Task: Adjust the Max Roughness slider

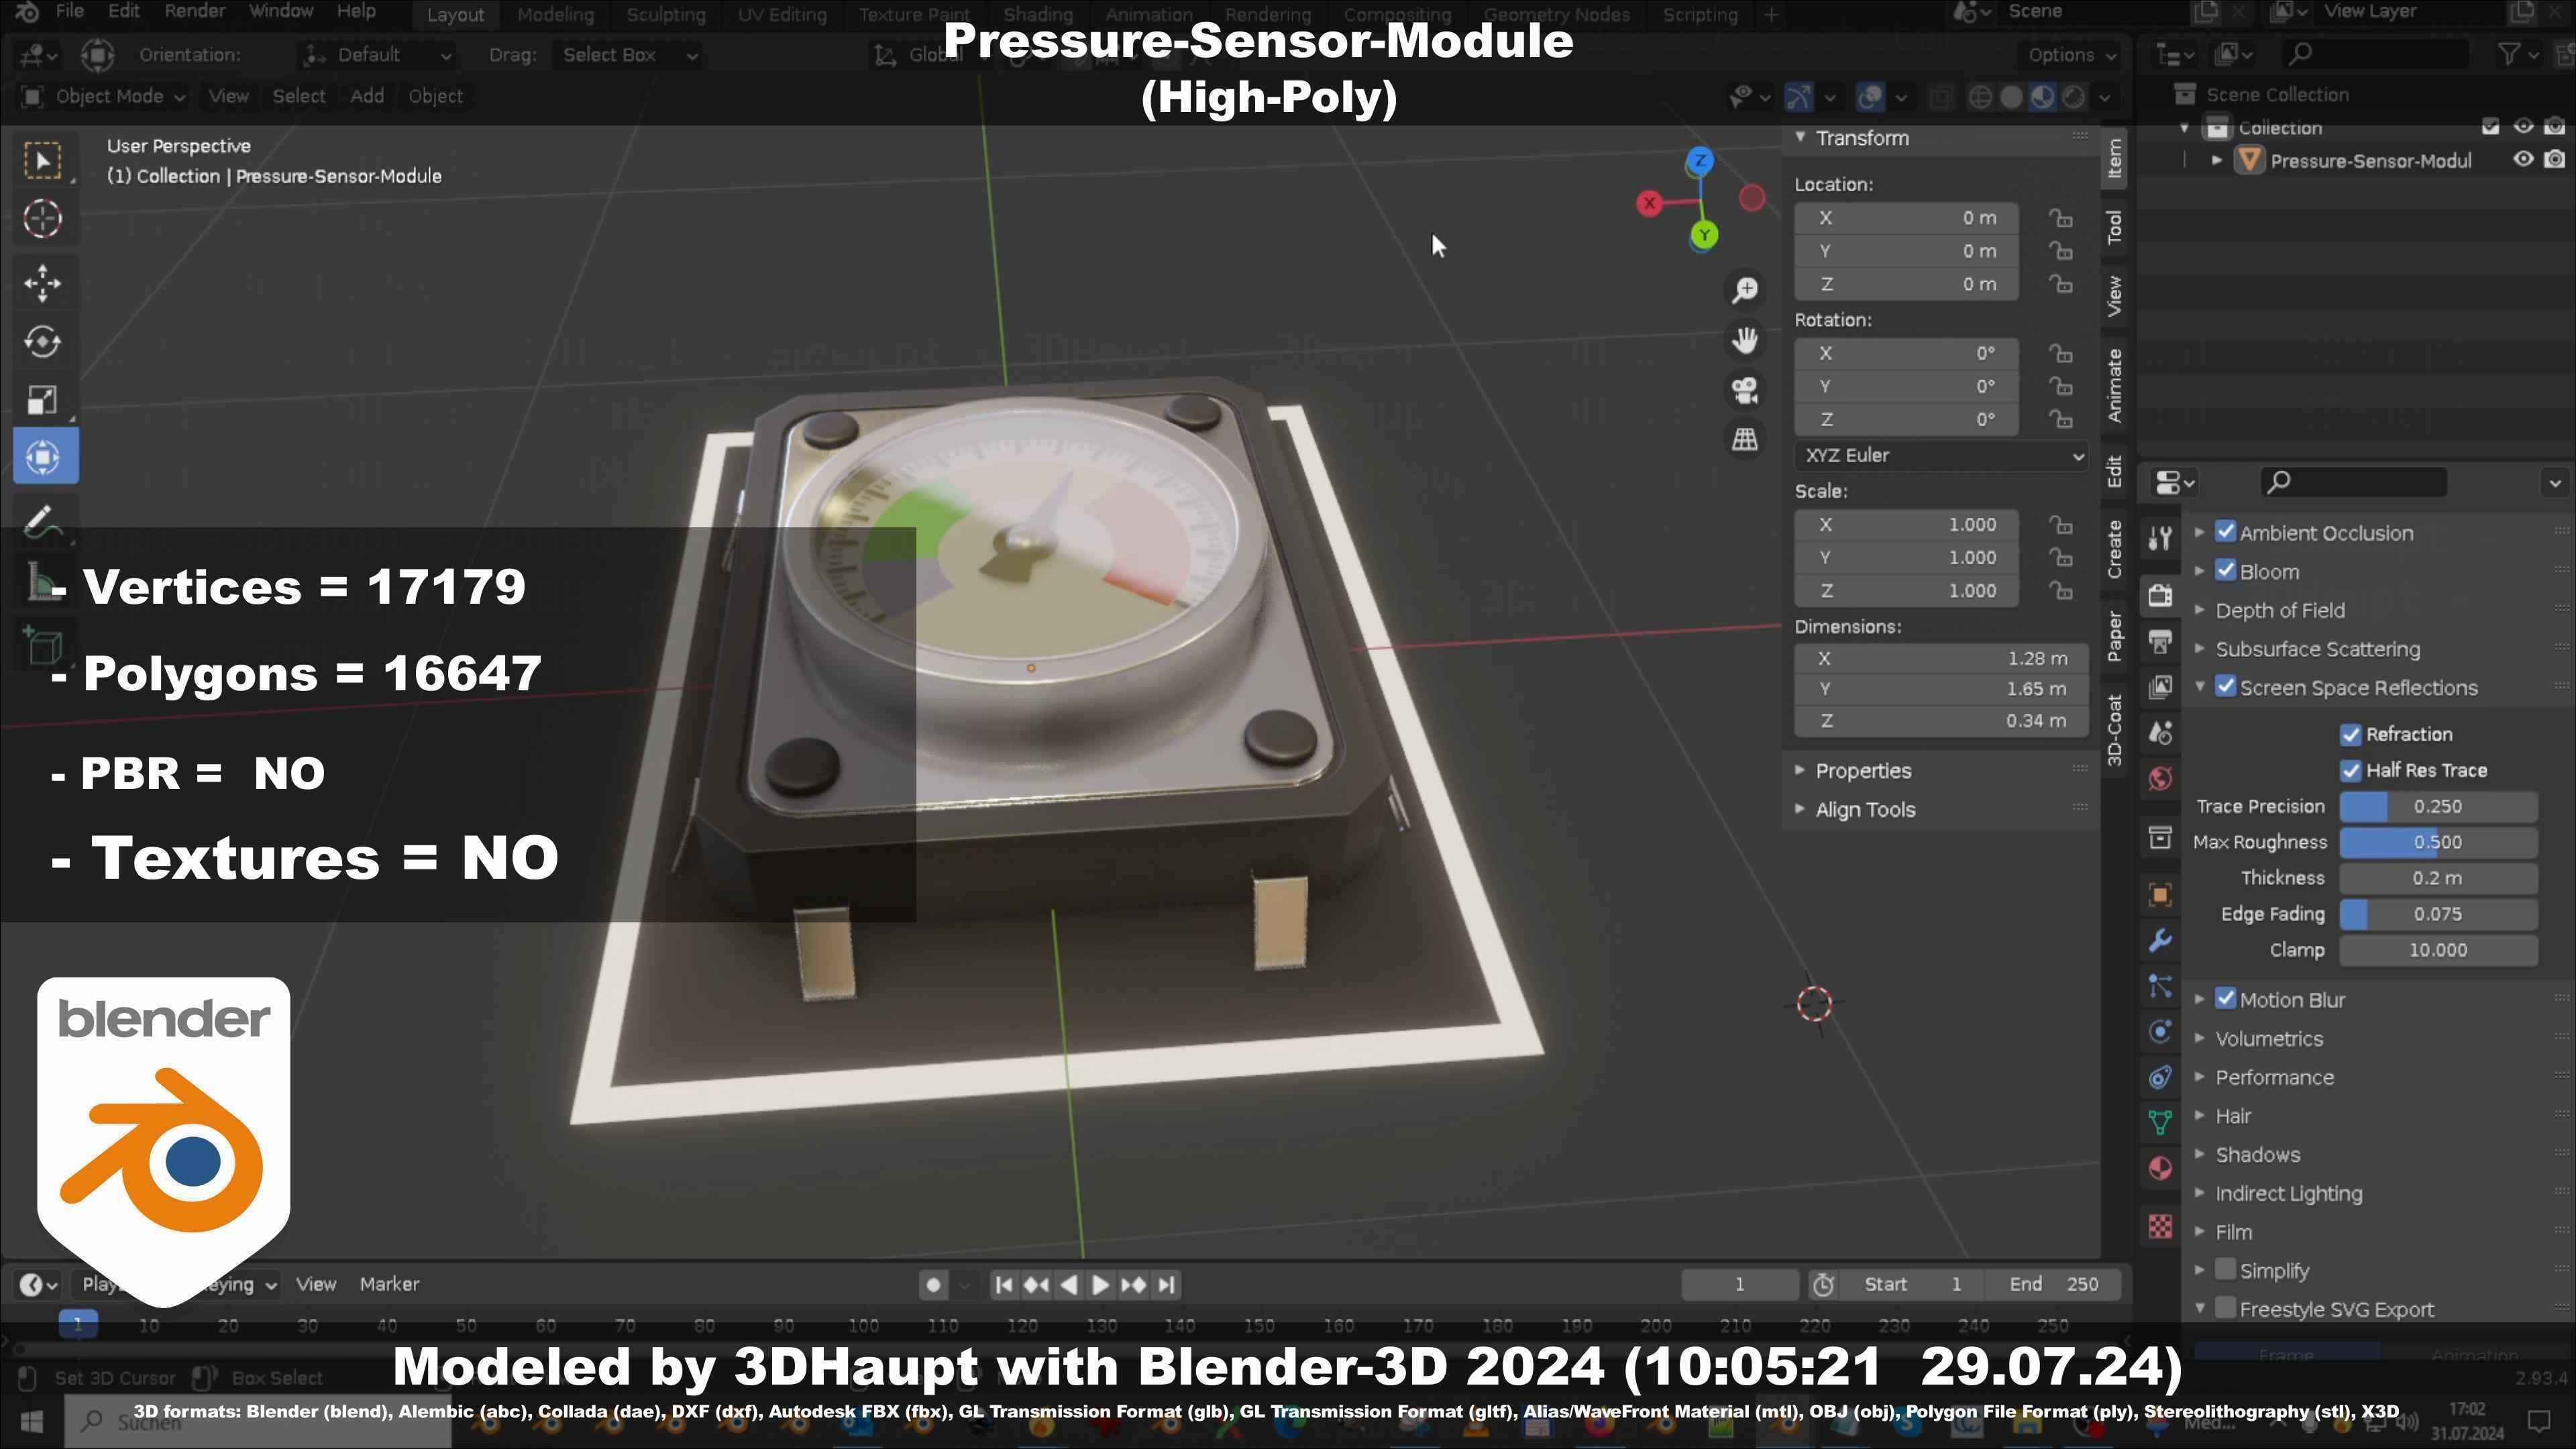Action: click(x=2438, y=843)
